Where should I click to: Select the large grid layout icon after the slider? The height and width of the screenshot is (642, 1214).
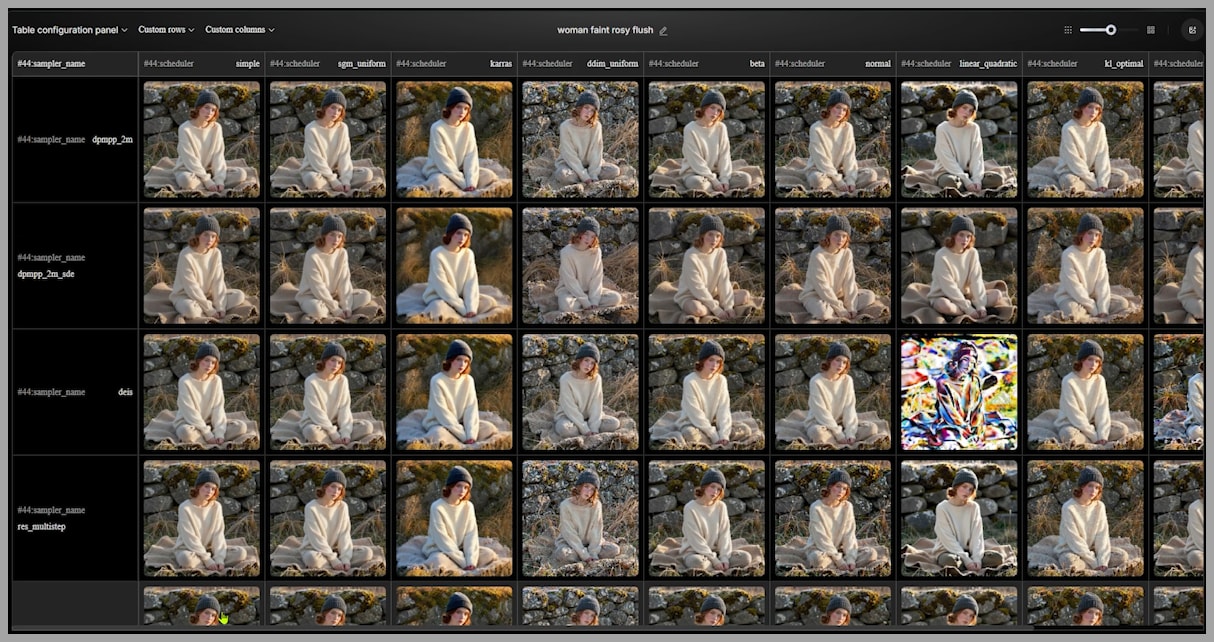pos(1150,29)
